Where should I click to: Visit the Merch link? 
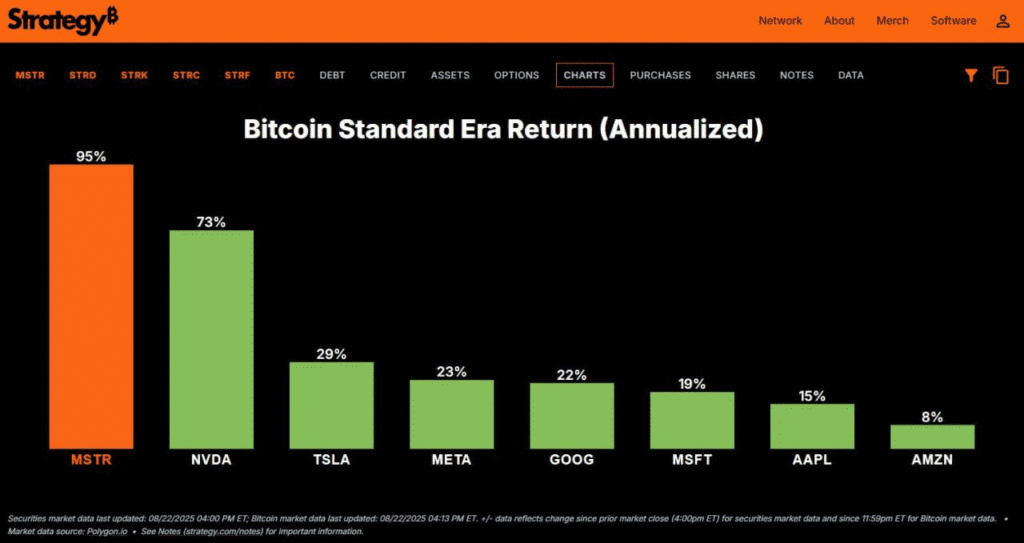[893, 21]
